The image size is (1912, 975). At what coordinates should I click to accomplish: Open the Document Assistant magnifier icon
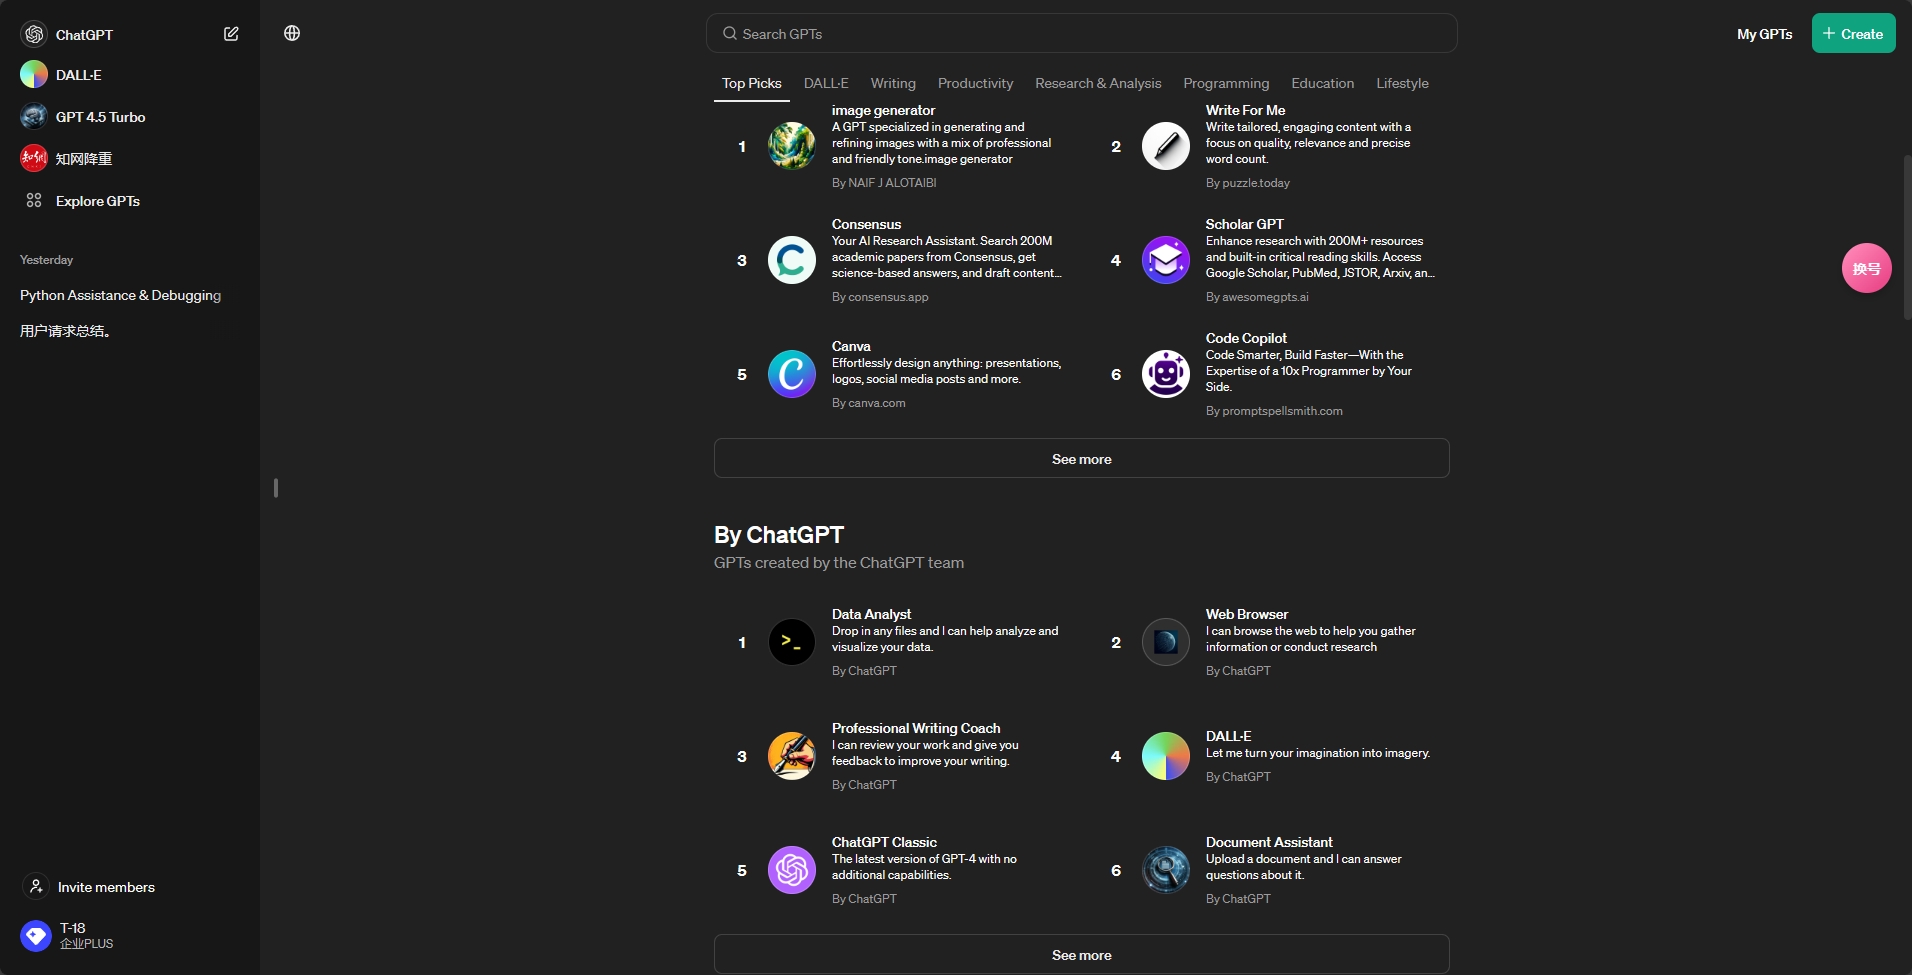tap(1166, 870)
